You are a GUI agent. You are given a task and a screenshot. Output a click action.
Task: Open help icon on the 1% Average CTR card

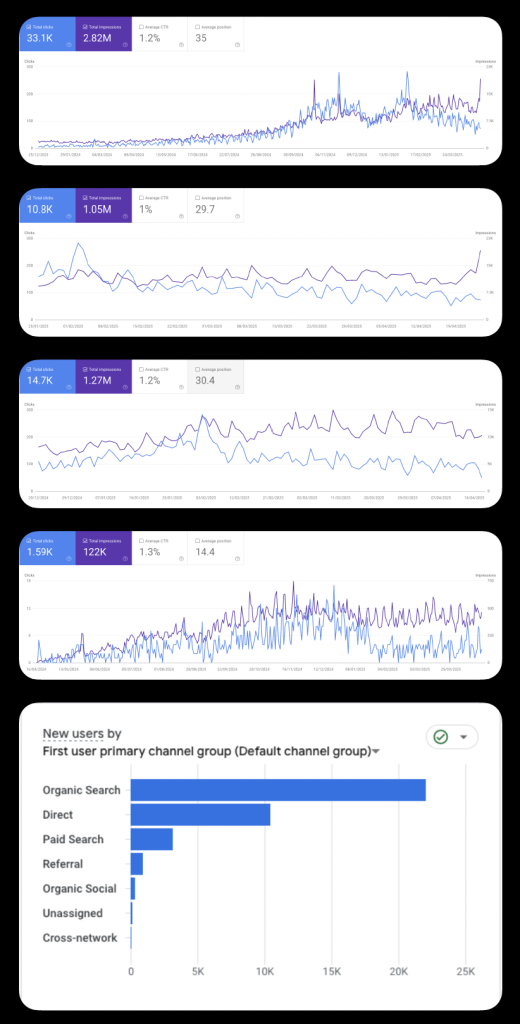(x=181, y=217)
